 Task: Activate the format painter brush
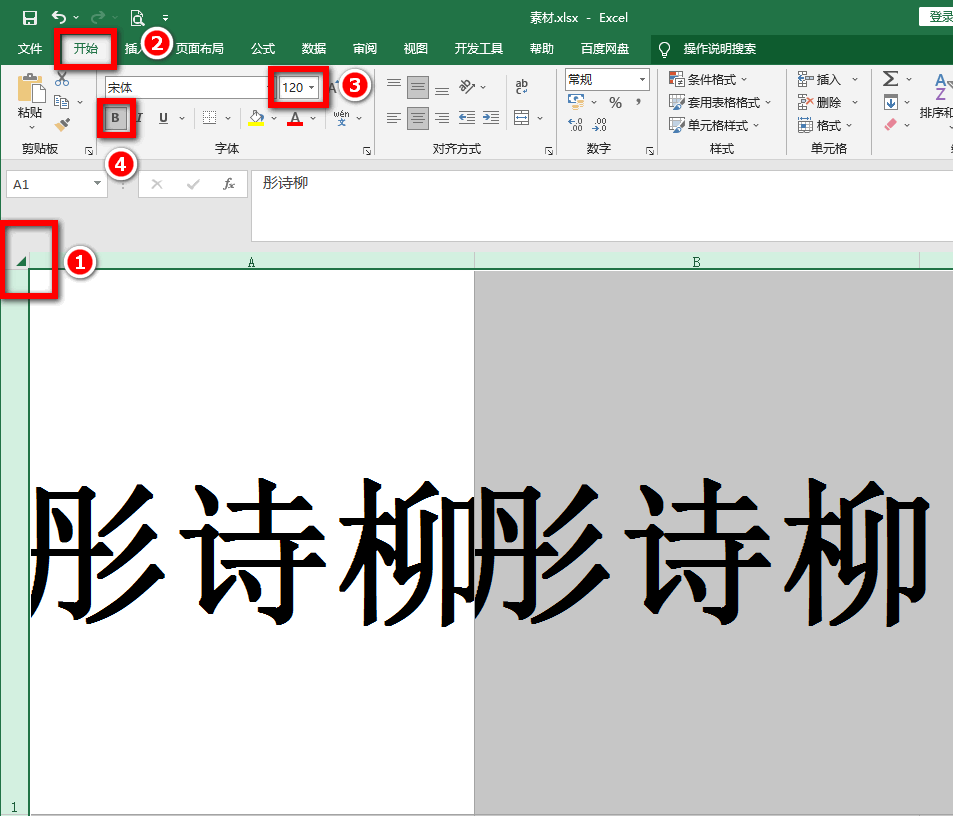(x=62, y=125)
